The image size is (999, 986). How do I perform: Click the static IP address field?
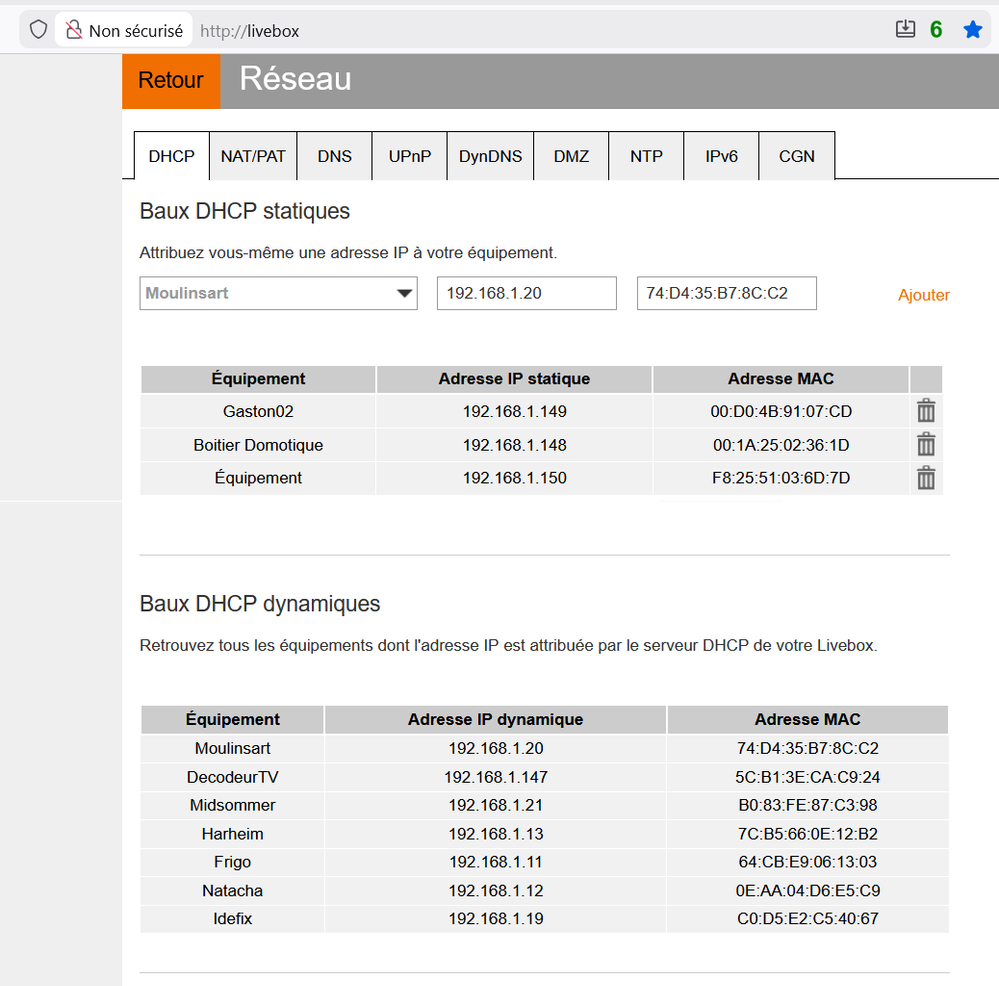(x=526, y=294)
